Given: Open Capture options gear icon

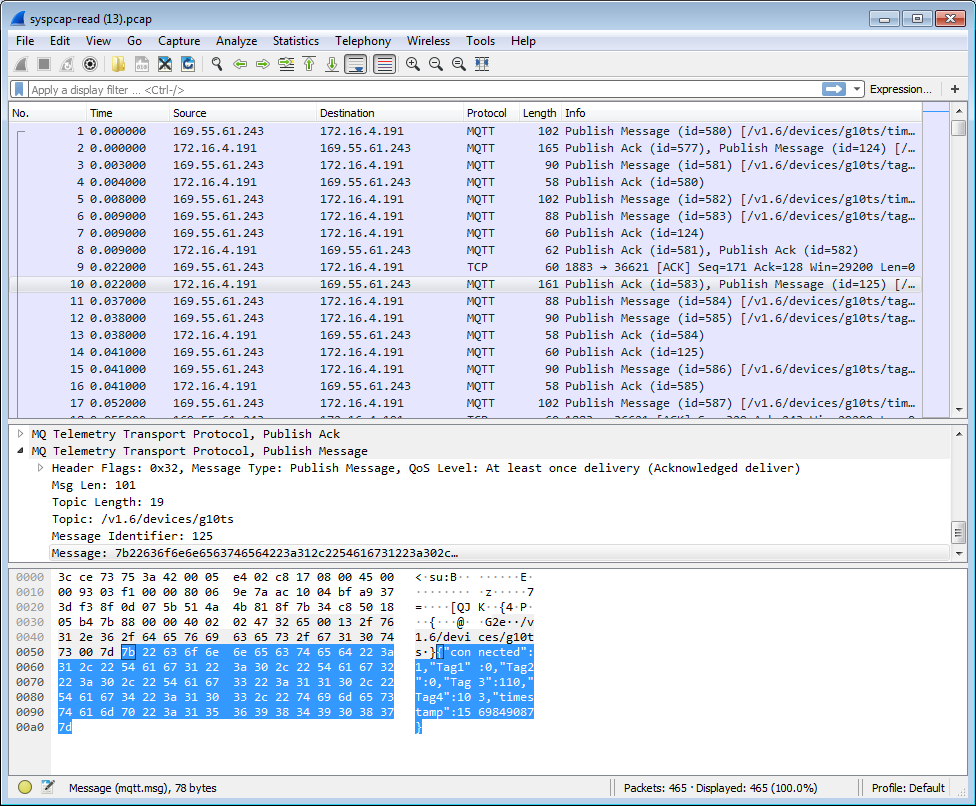Looking at the screenshot, I should [90, 64].
